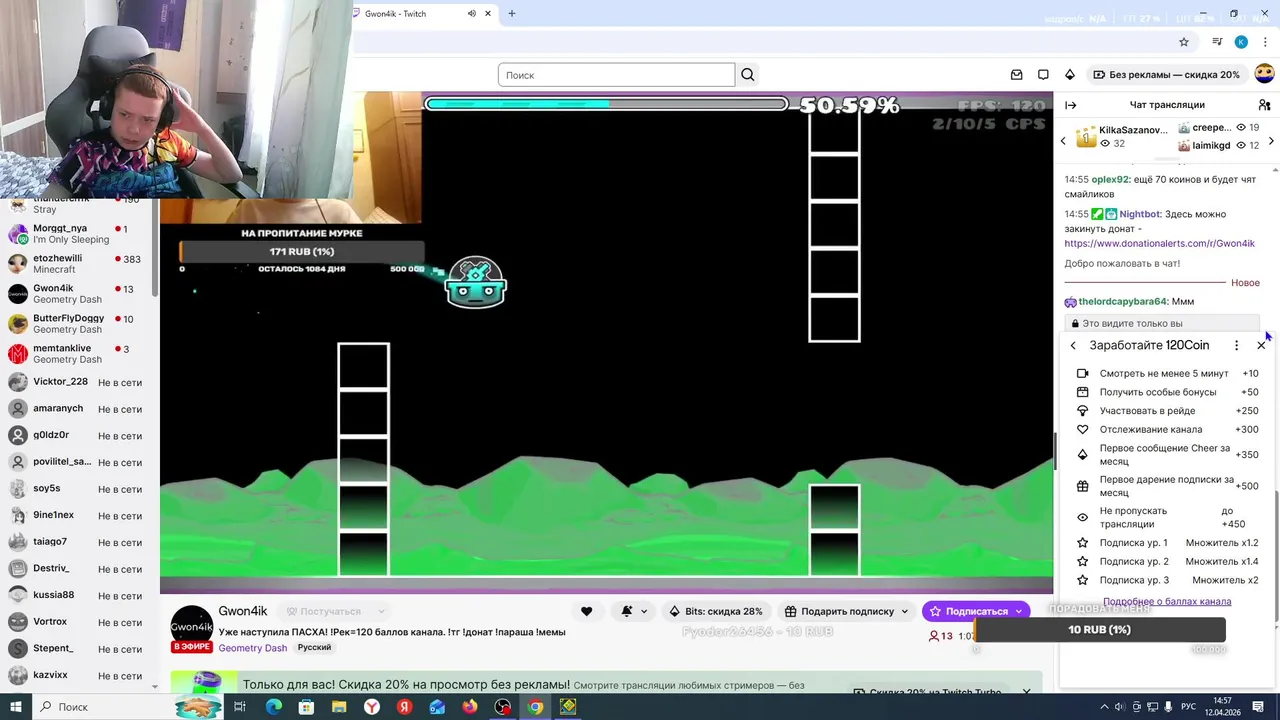Click the search magnifier button
Image resolution: width=1280 pixels, height=720 pixels.
point(748,75)
